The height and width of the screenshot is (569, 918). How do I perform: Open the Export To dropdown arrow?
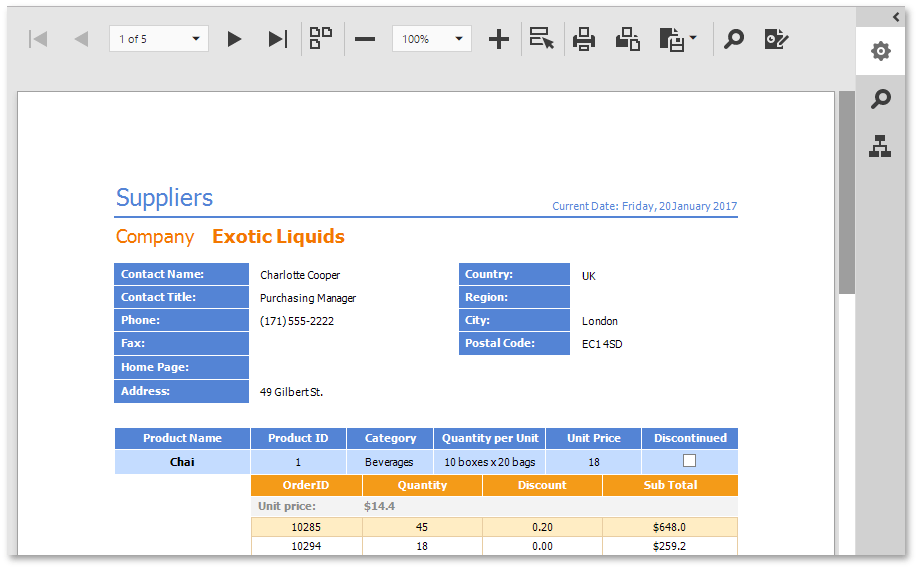pyautogui.click(x=694, y=39)
